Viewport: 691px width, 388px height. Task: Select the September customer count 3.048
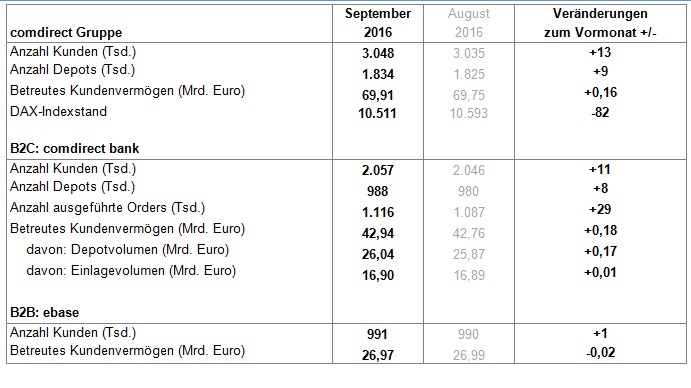(x=378, y=53)
